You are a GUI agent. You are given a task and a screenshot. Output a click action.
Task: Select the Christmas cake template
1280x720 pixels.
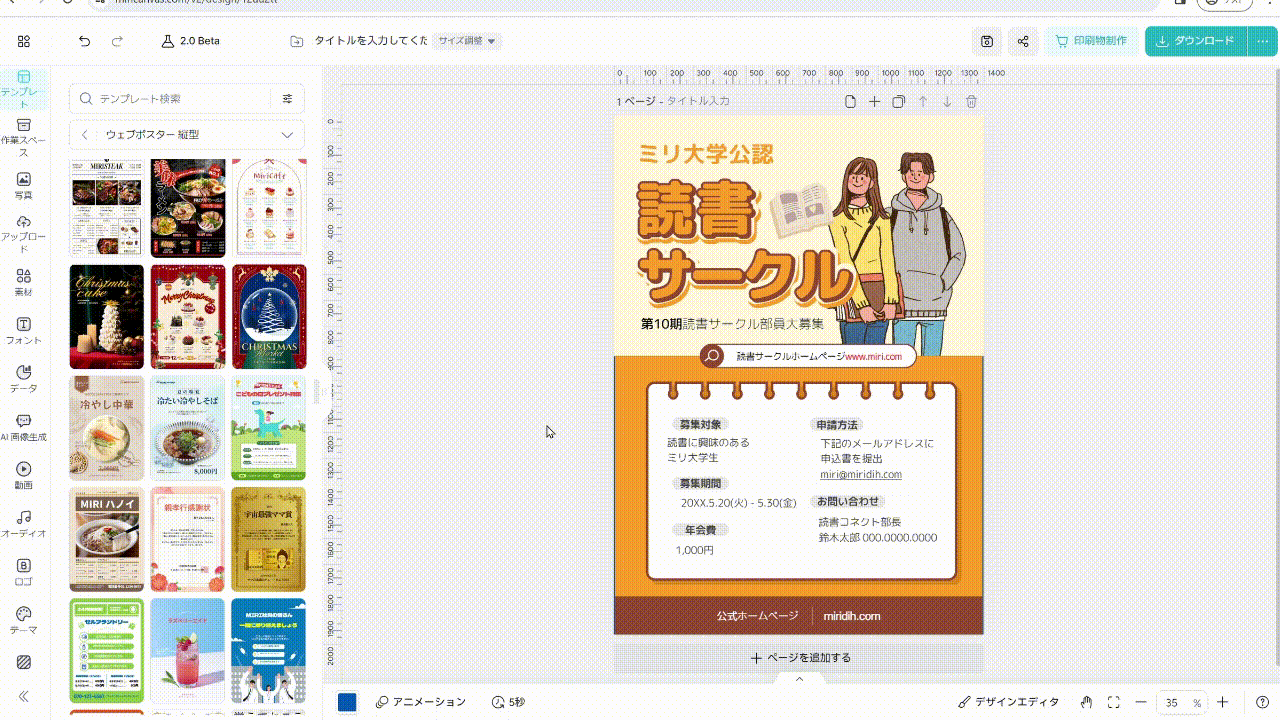pyautogui.click(x=107, y=317)
